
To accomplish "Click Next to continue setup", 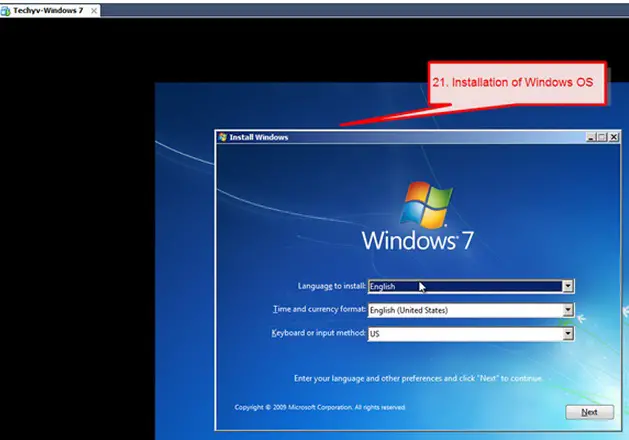I will (x=589, y=412).
